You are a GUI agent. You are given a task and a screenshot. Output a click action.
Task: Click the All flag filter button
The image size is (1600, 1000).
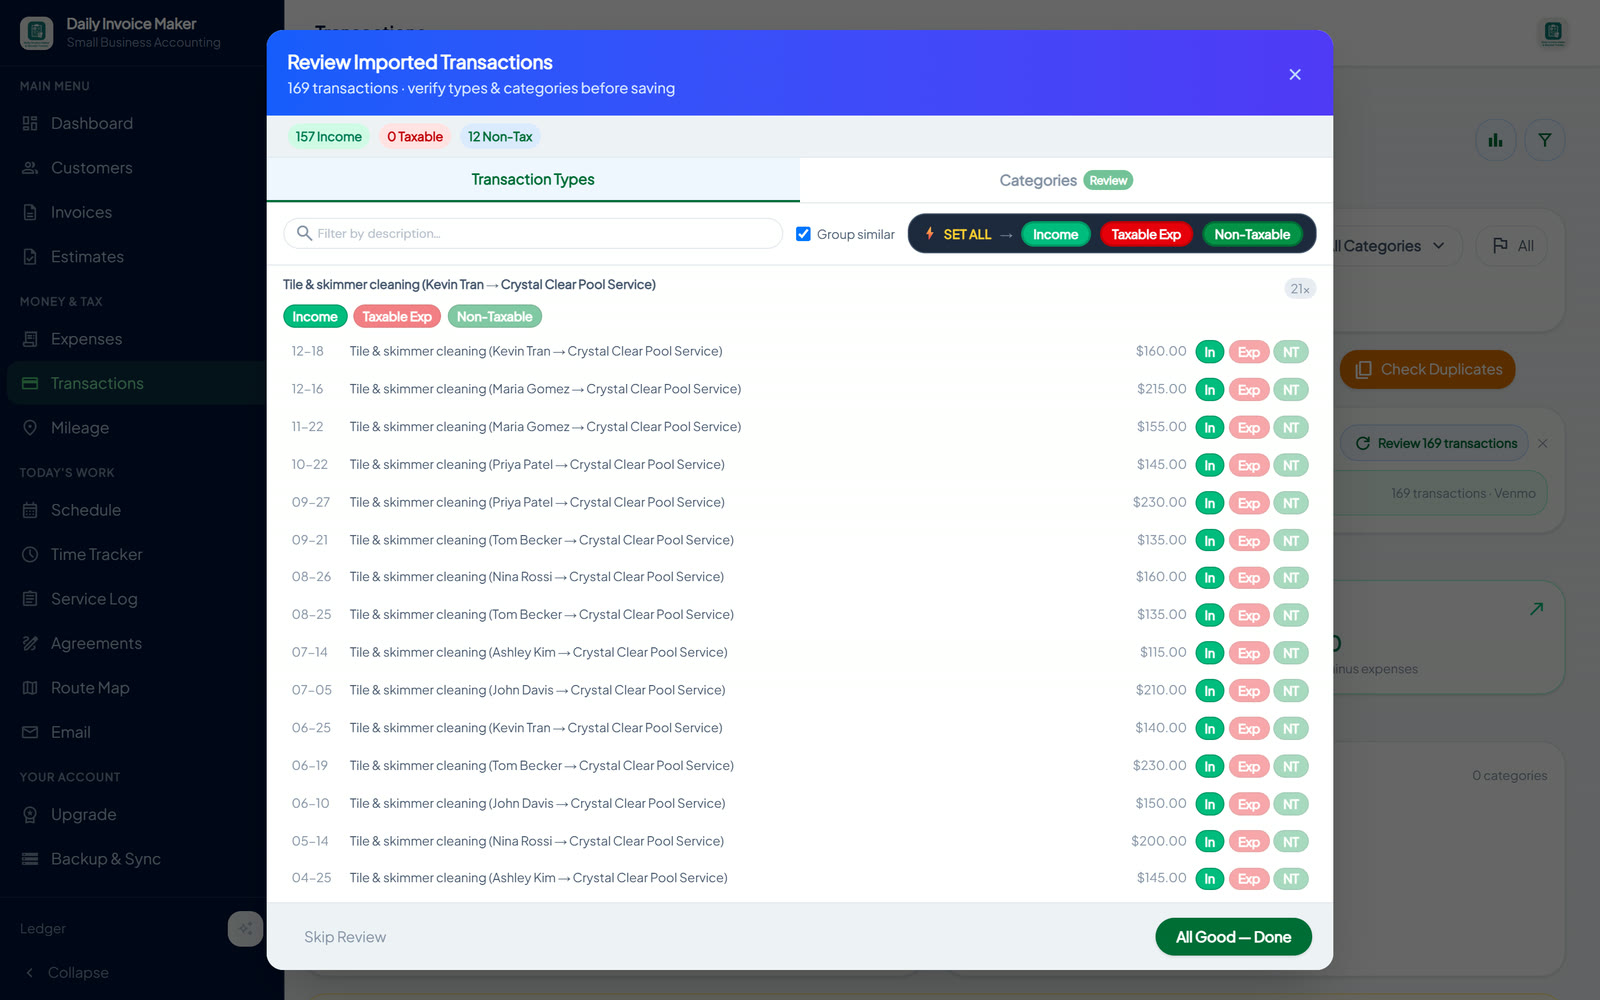point(1512,246)
